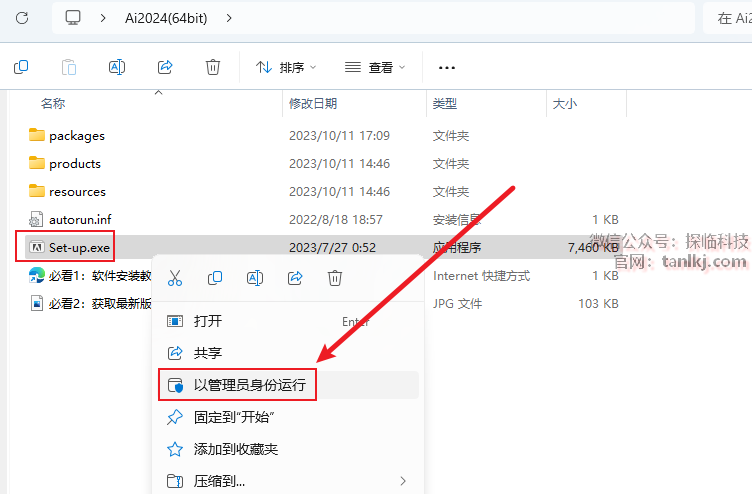Click JPG 文件 type cell
The width and height of the screenshot is (752, 494).
pos(458,304)
